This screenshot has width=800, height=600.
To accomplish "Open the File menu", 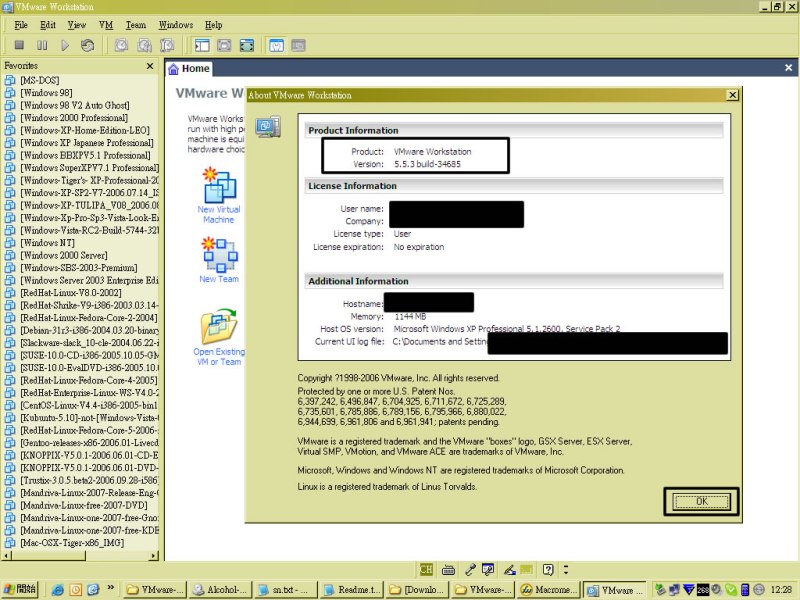I will point(21,24).
